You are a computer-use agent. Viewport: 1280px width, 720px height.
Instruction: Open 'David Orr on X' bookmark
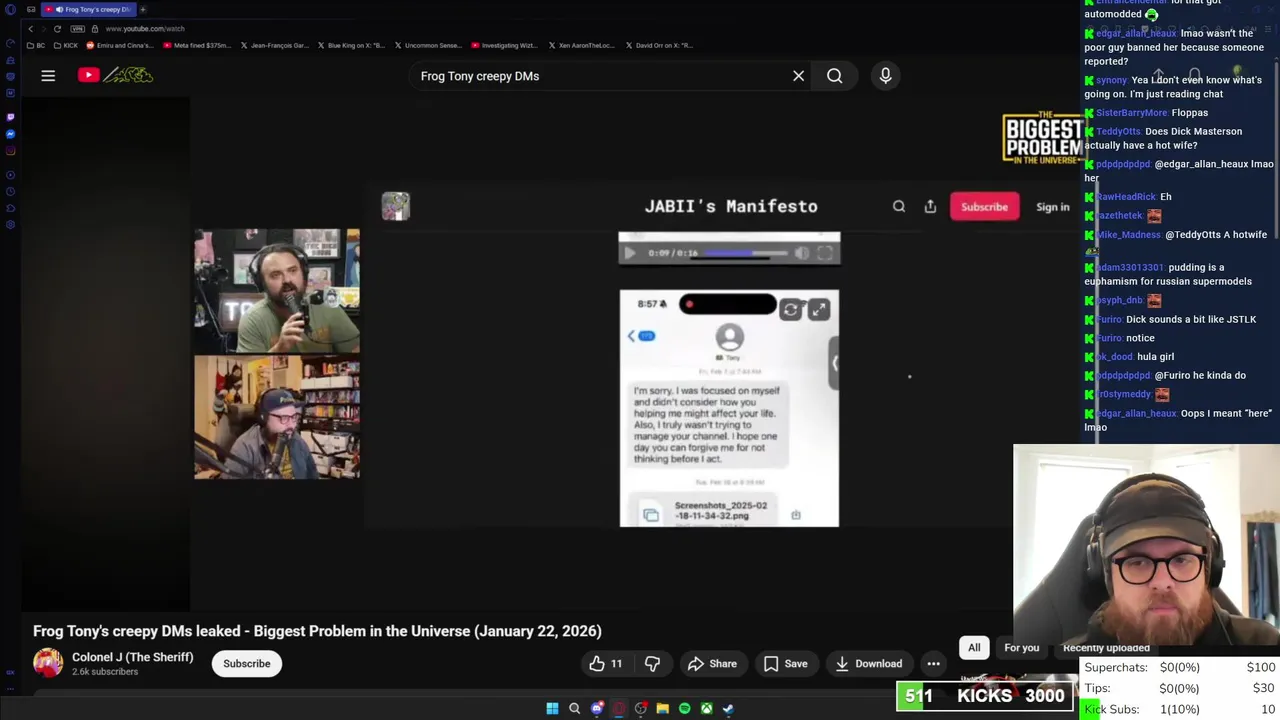(658, 45)
